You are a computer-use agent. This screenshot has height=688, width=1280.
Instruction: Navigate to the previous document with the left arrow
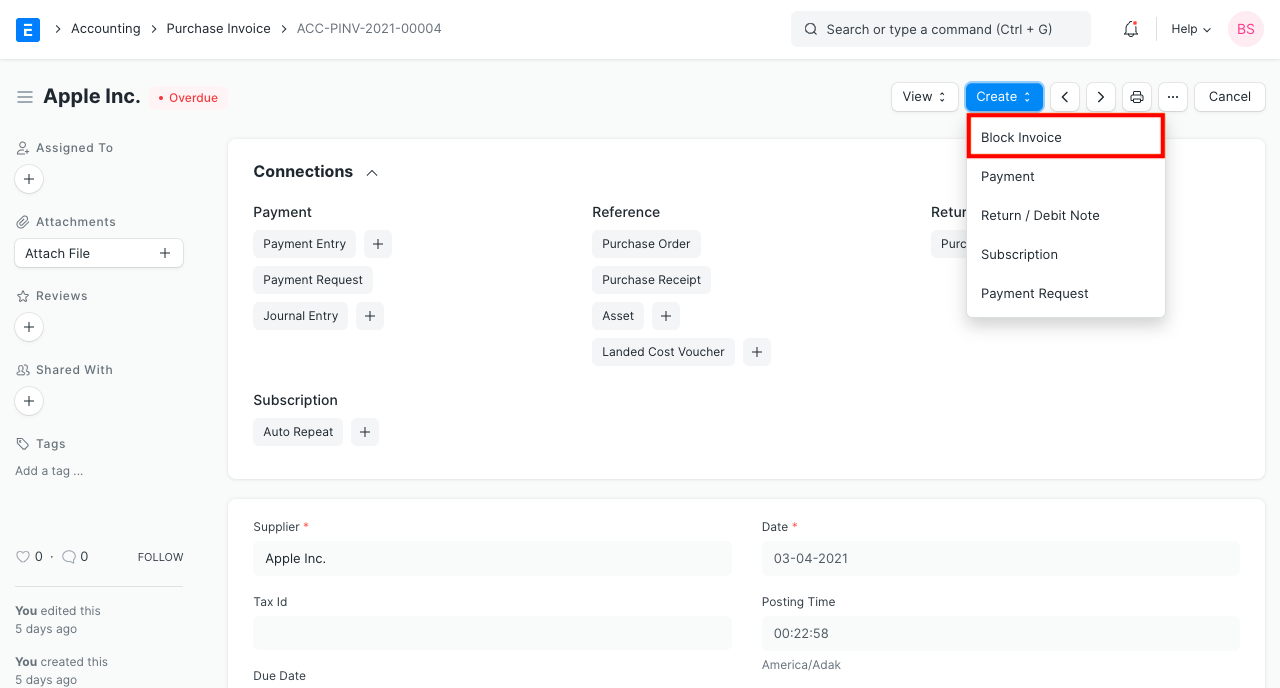coord(1064,96)
